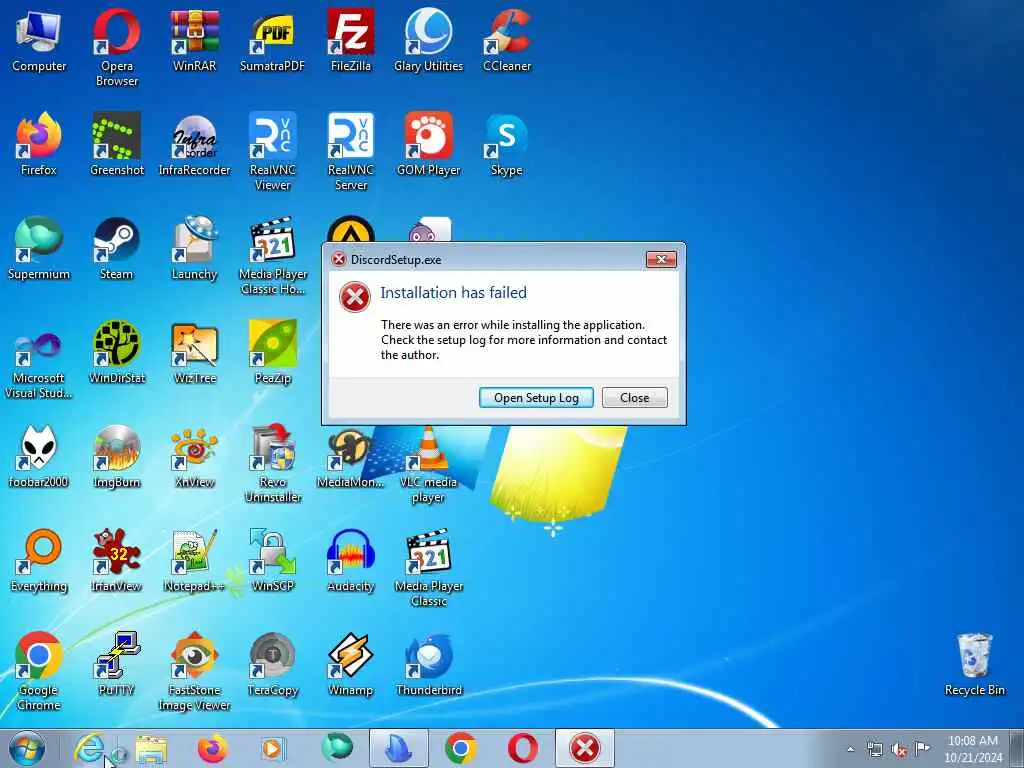Click the Winamp desktop icon
Image resolution: width=1024 pixels, height=768 pixels.
tap(351, 664)
